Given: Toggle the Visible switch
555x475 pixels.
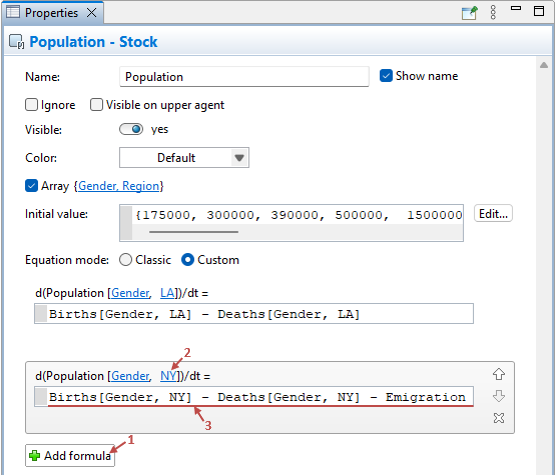Looking at the screenshot, I should pyautogui.click(x=131, y=129).
